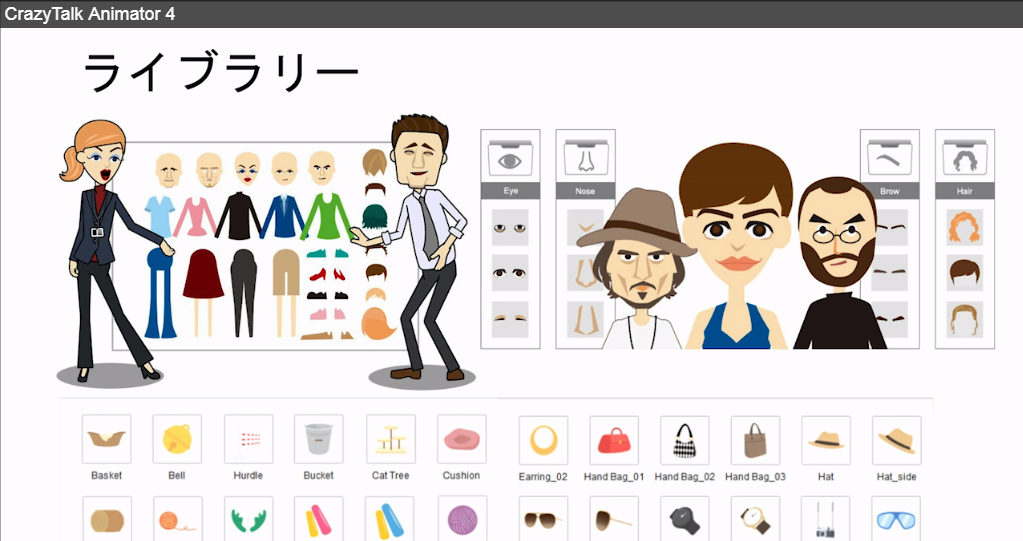This screenshot has width=1023, height=541.
Task: Open the Hair folder icon
Action: [965, 158]
